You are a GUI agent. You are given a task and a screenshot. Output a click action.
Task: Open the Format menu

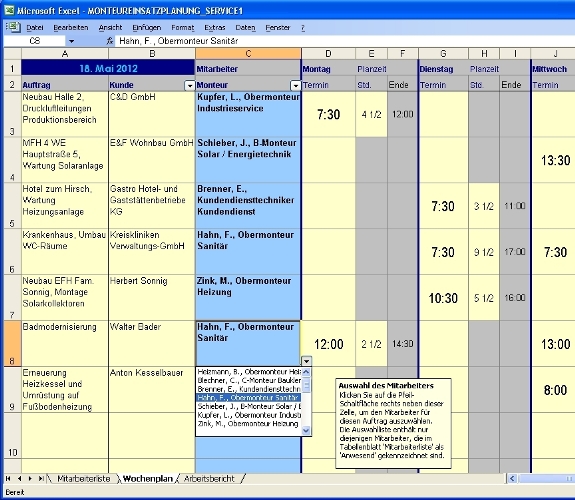tap(182, 28)
